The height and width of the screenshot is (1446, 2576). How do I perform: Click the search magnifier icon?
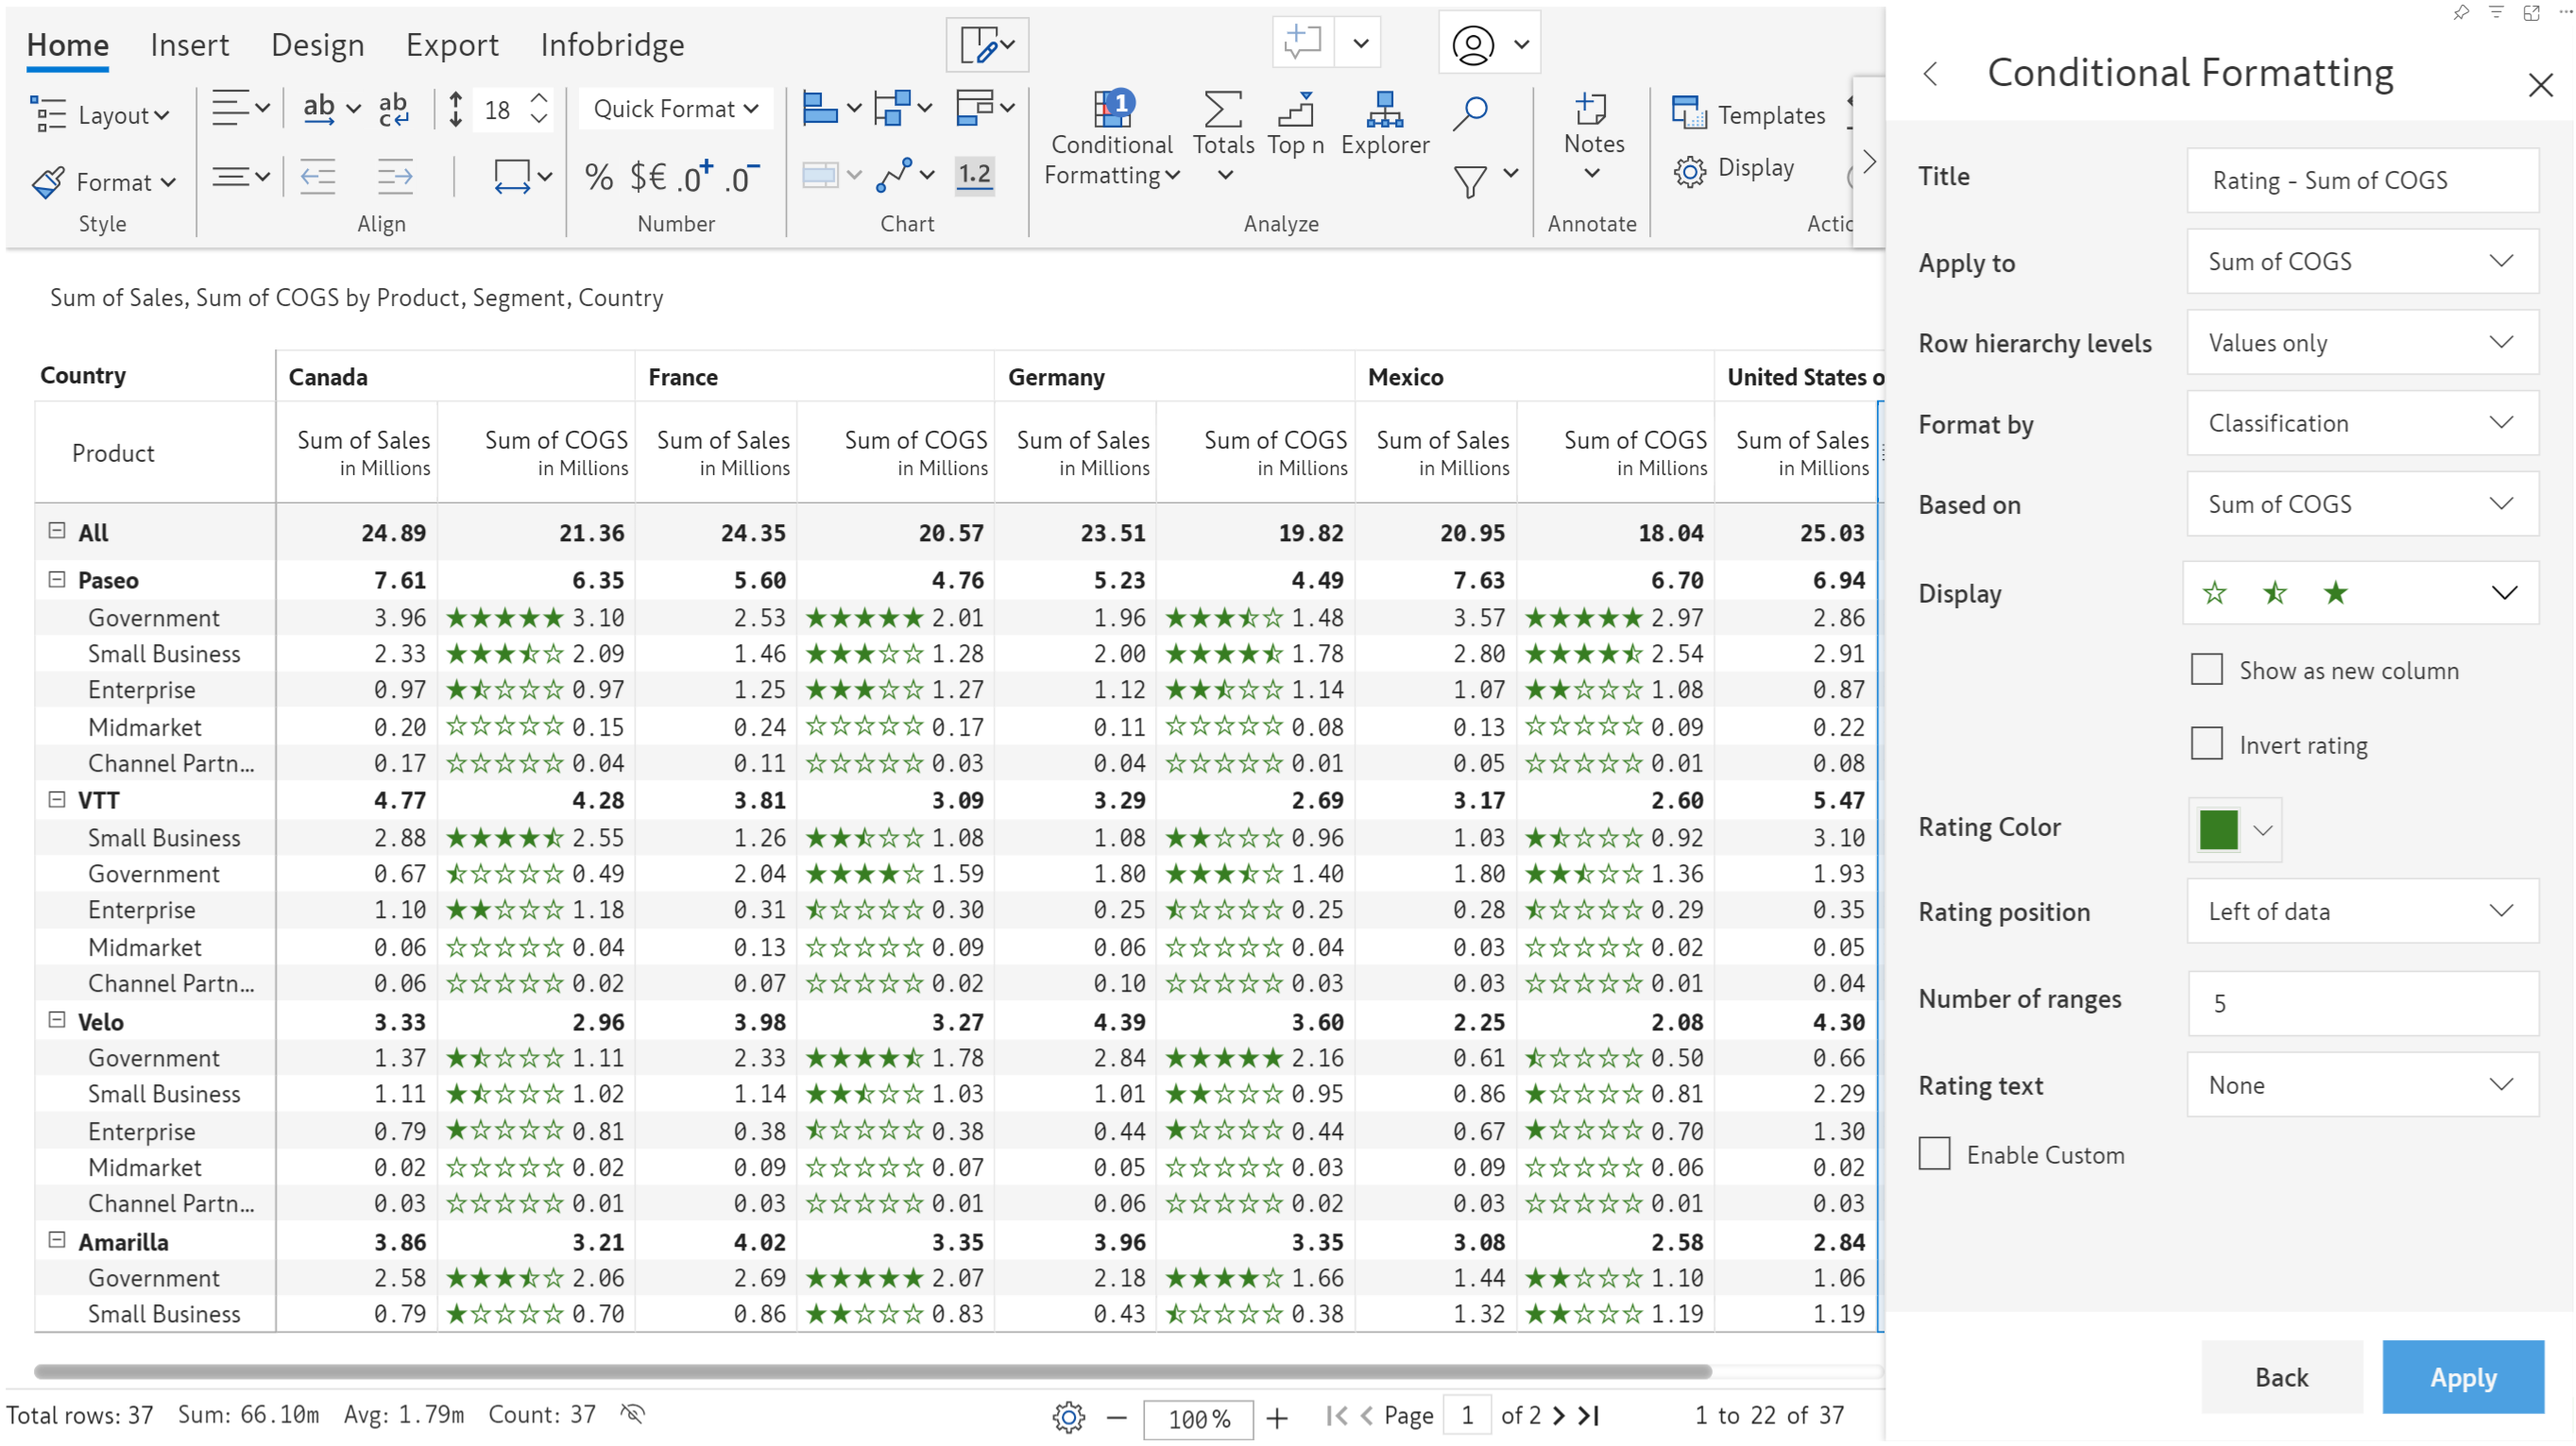click(x=1469, y=112)
